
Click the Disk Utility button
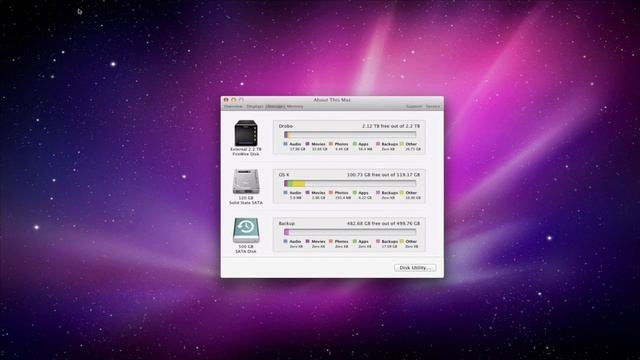[415, 268]
